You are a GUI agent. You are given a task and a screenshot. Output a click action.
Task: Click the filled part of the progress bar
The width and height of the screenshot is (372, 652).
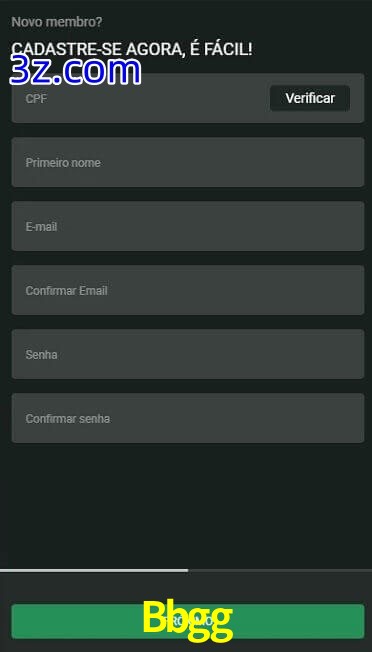(94, 570)
